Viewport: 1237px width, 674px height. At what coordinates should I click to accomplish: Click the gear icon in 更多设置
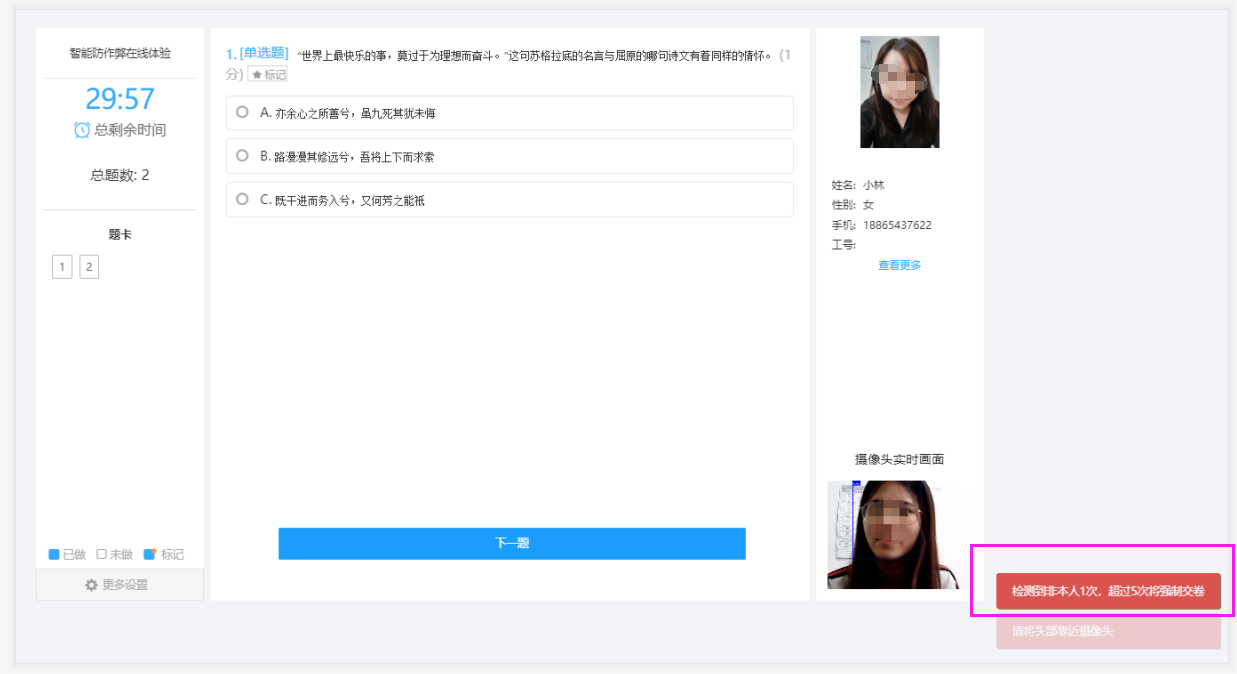pos(91,585)
